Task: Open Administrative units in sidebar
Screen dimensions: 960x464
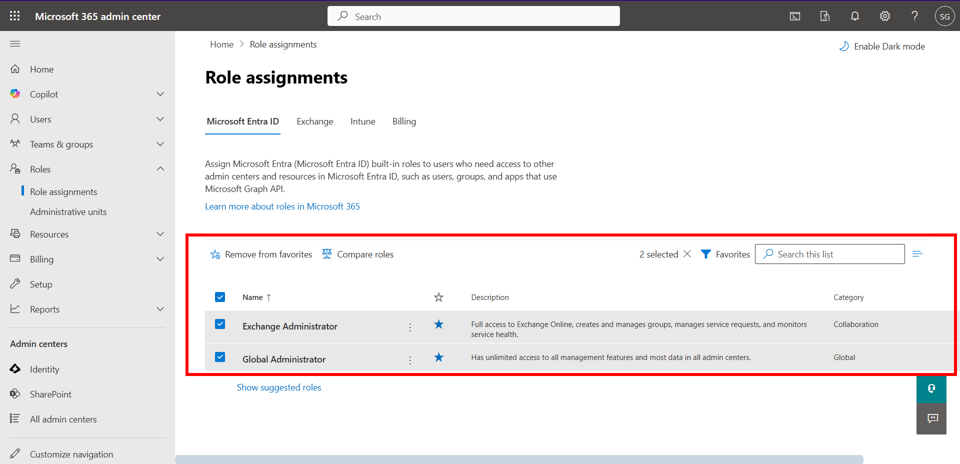Action: coord(68,212)
